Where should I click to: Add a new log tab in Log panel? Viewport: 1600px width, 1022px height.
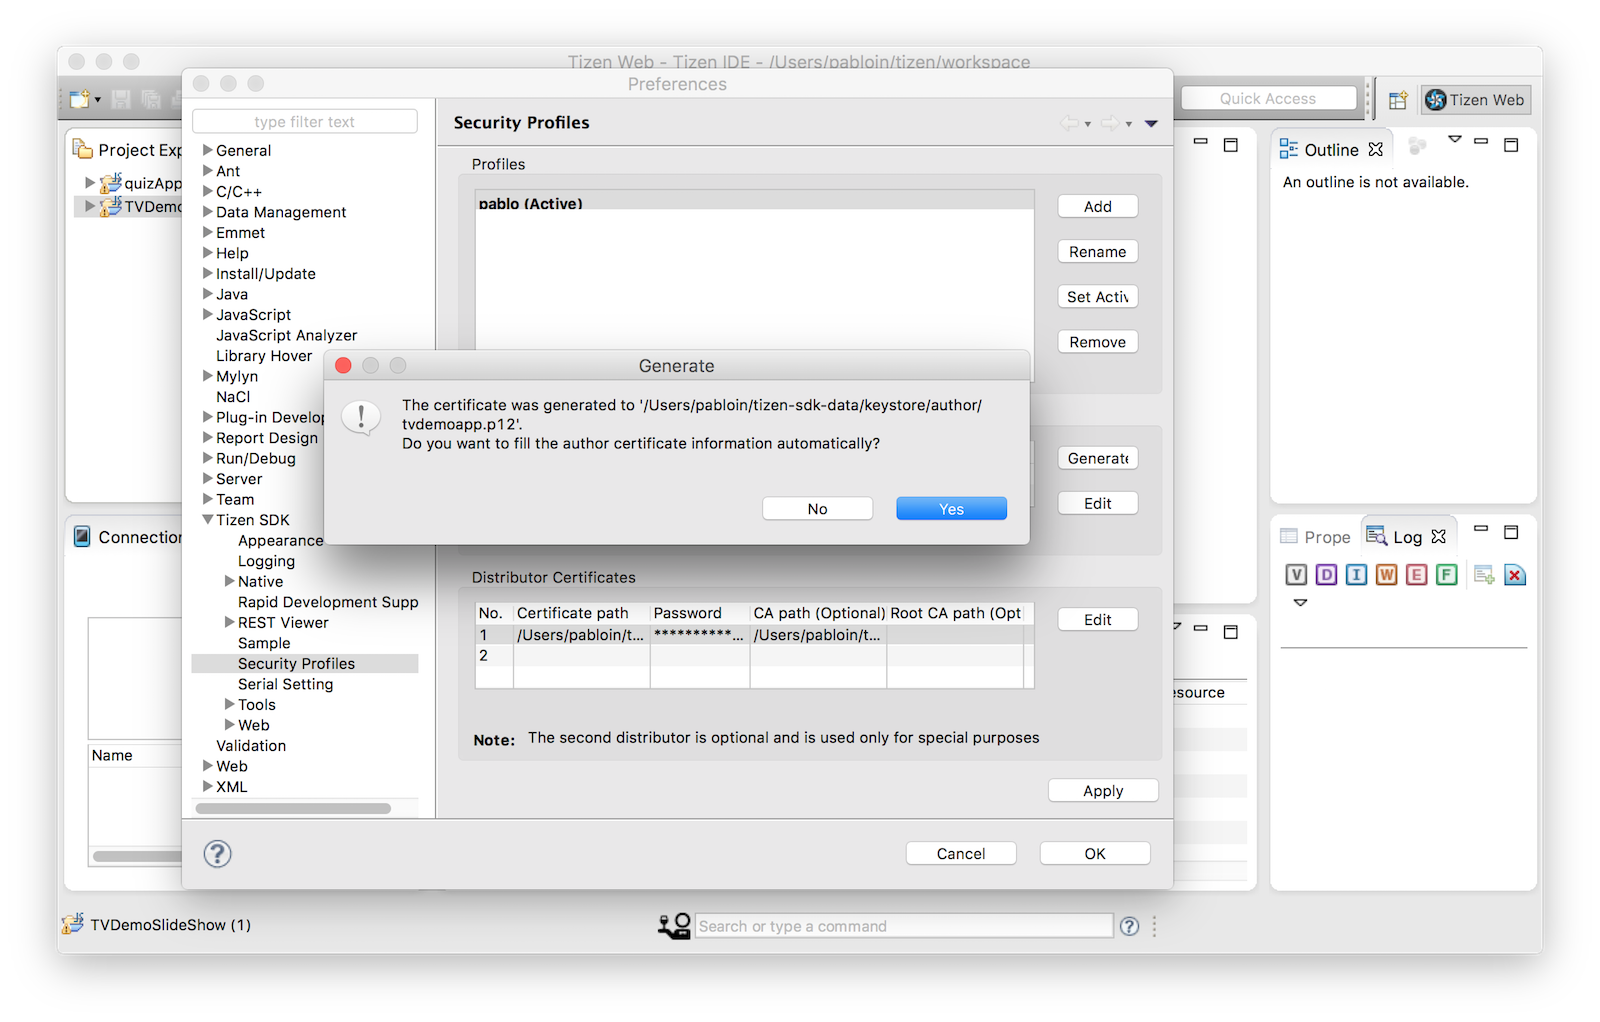[1484, 574]
